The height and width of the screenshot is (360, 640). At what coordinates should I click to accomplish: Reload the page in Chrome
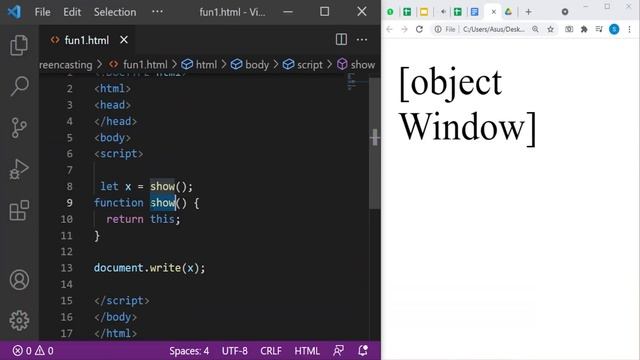pyautogui.click(x=419, y=29)
